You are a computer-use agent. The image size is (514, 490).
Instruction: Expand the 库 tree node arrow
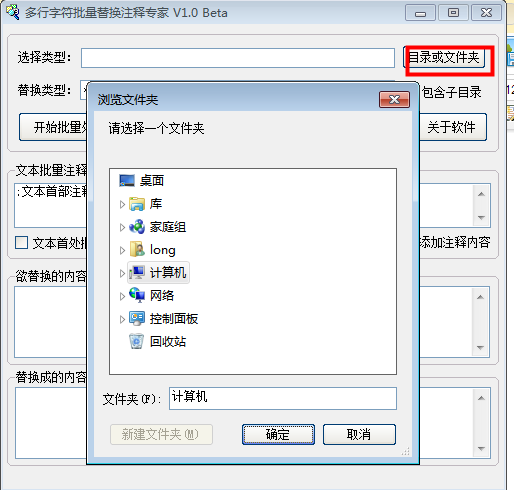pos(122,204)
